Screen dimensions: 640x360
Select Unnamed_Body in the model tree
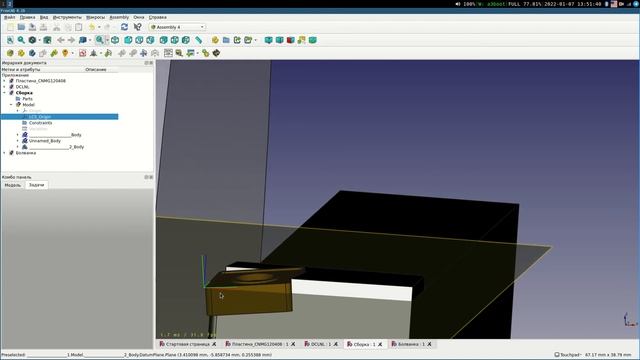point(44,141)
